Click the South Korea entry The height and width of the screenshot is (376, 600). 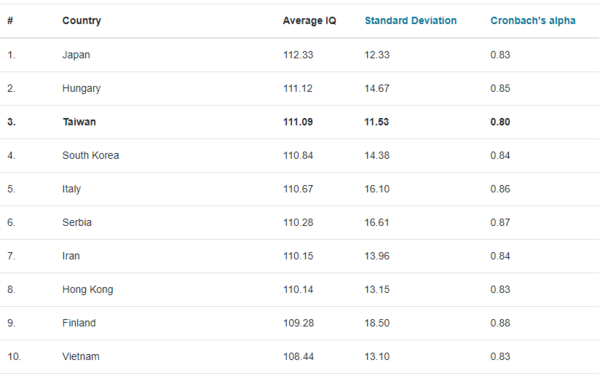click(91, 155)
